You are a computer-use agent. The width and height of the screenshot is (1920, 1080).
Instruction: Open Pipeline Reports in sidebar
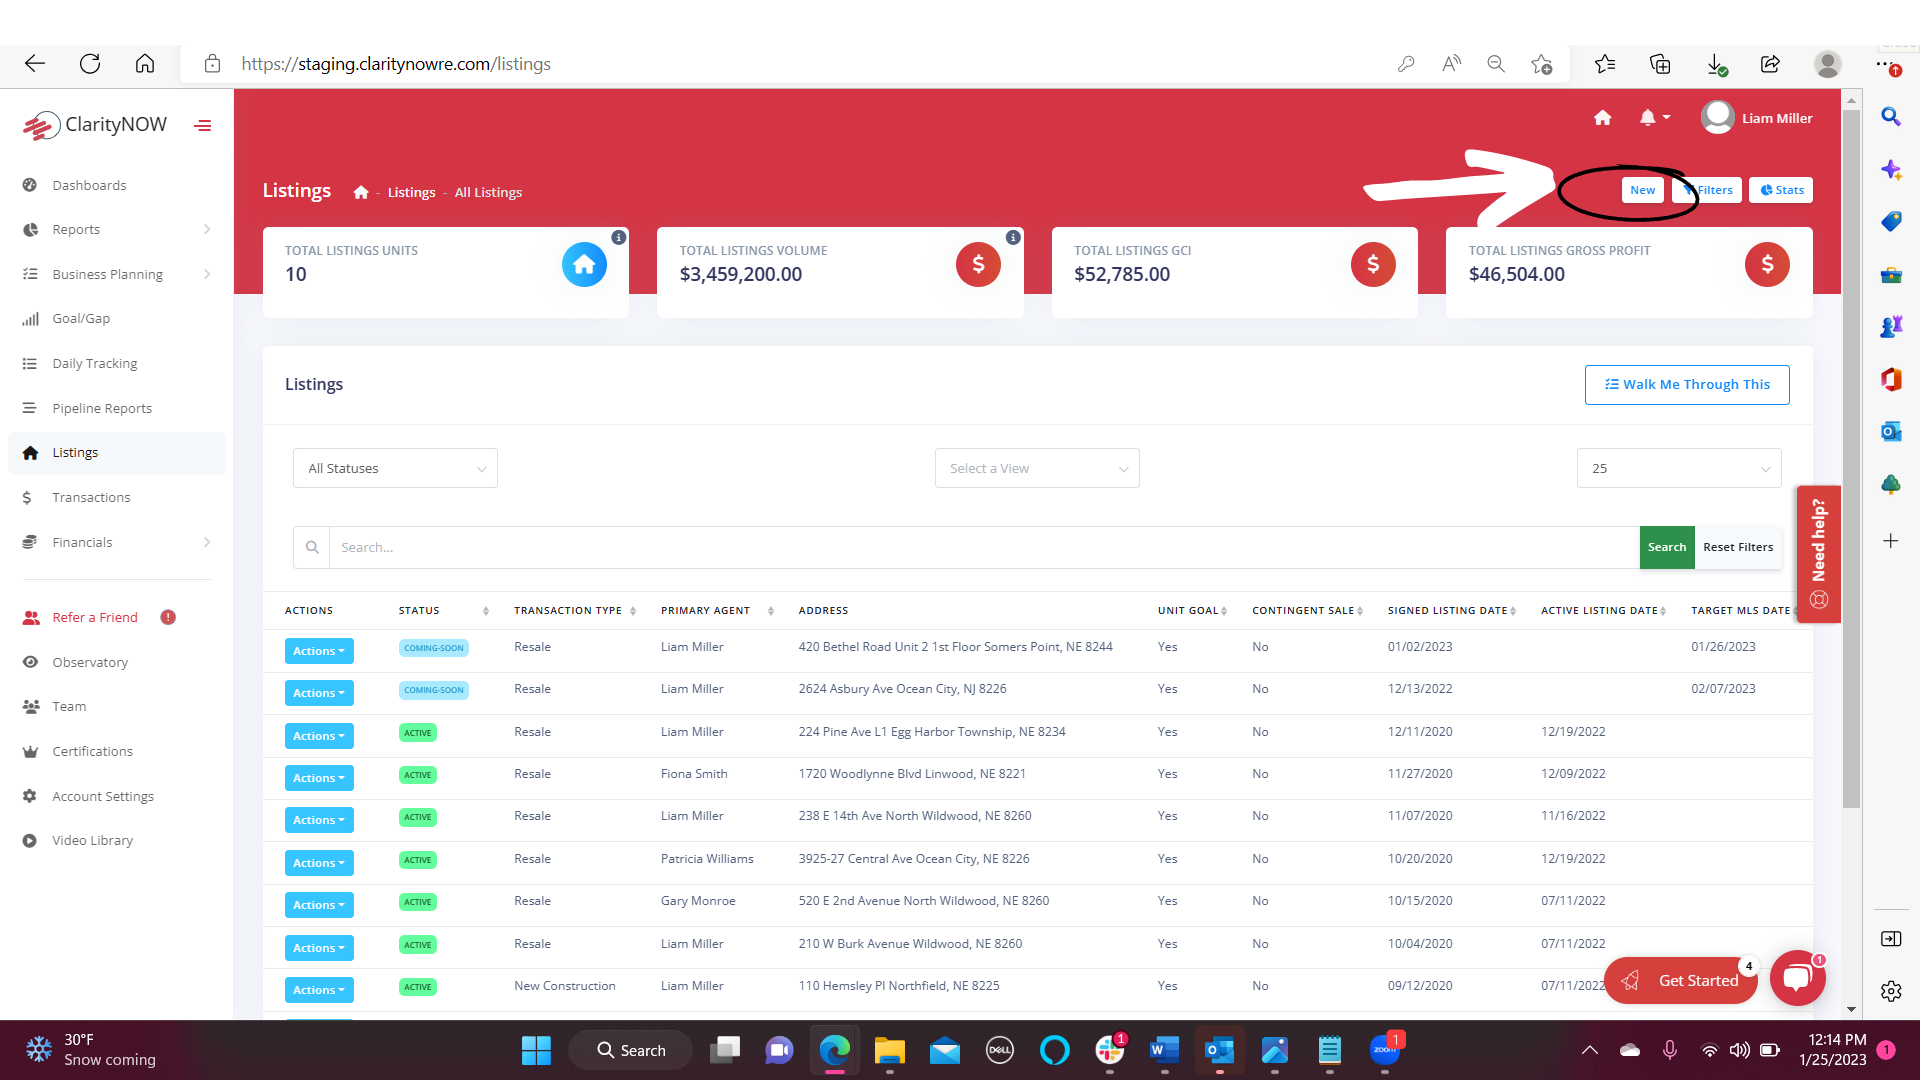(x=102, y=408)
